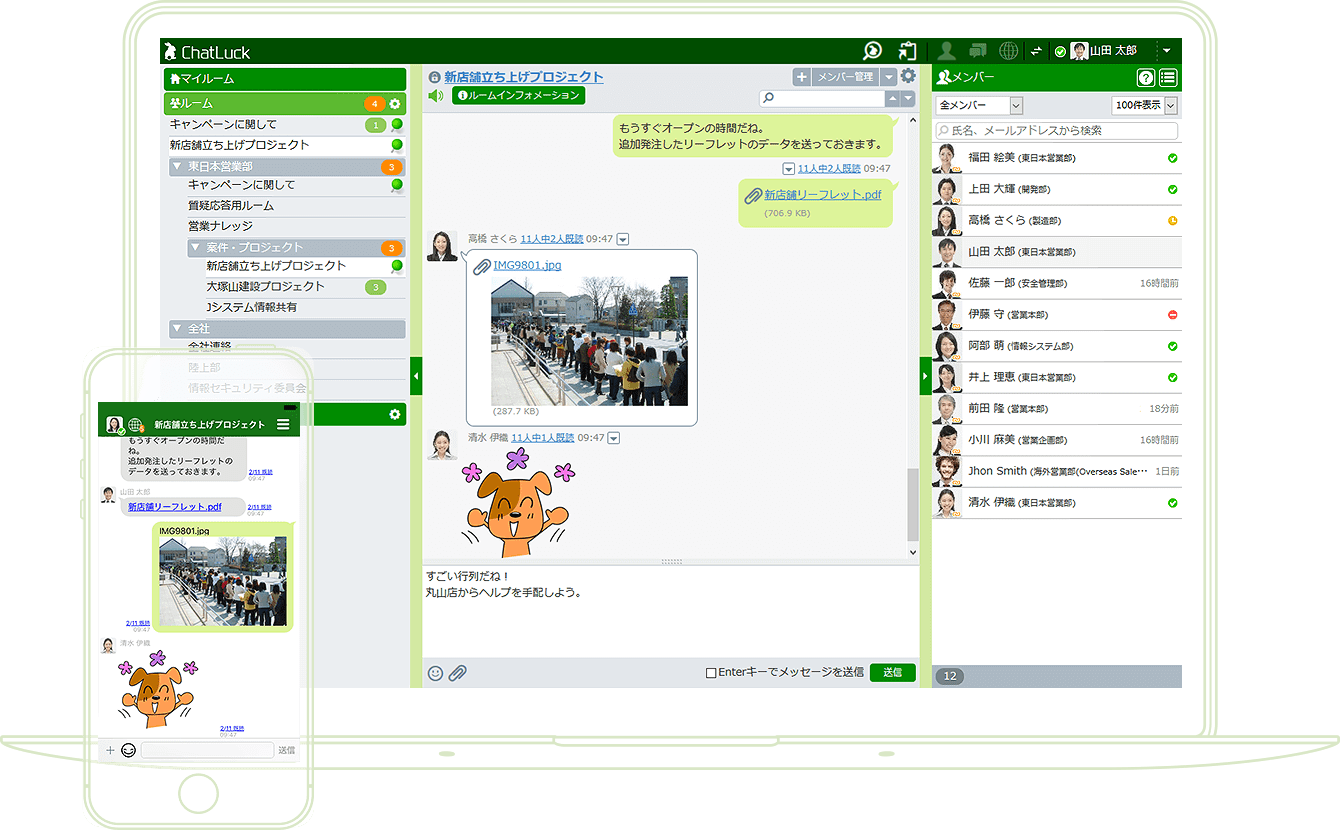This screenshot has height=830, width=1340.
Task: Open dropdown arrow next to メンバー管理
Action: click(888, 77)
